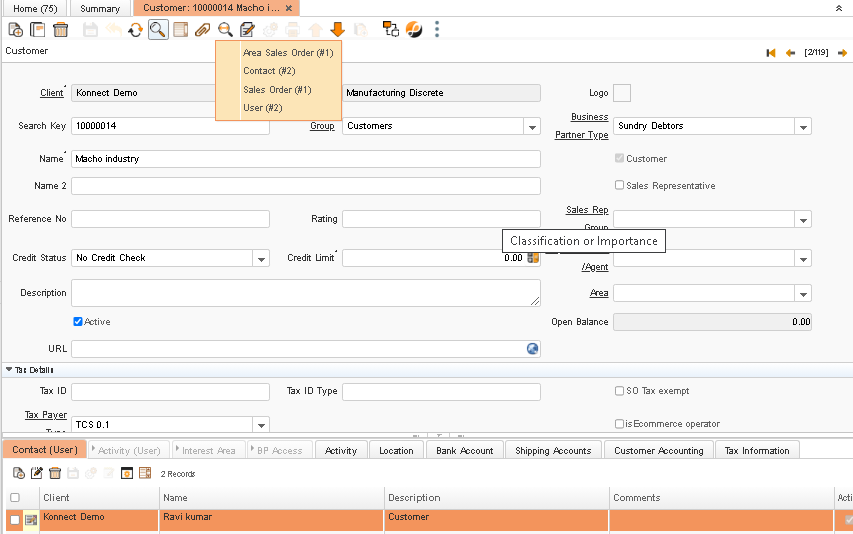
Task: Open the Tax Information detail tab
Action: (x=757, y=450)
